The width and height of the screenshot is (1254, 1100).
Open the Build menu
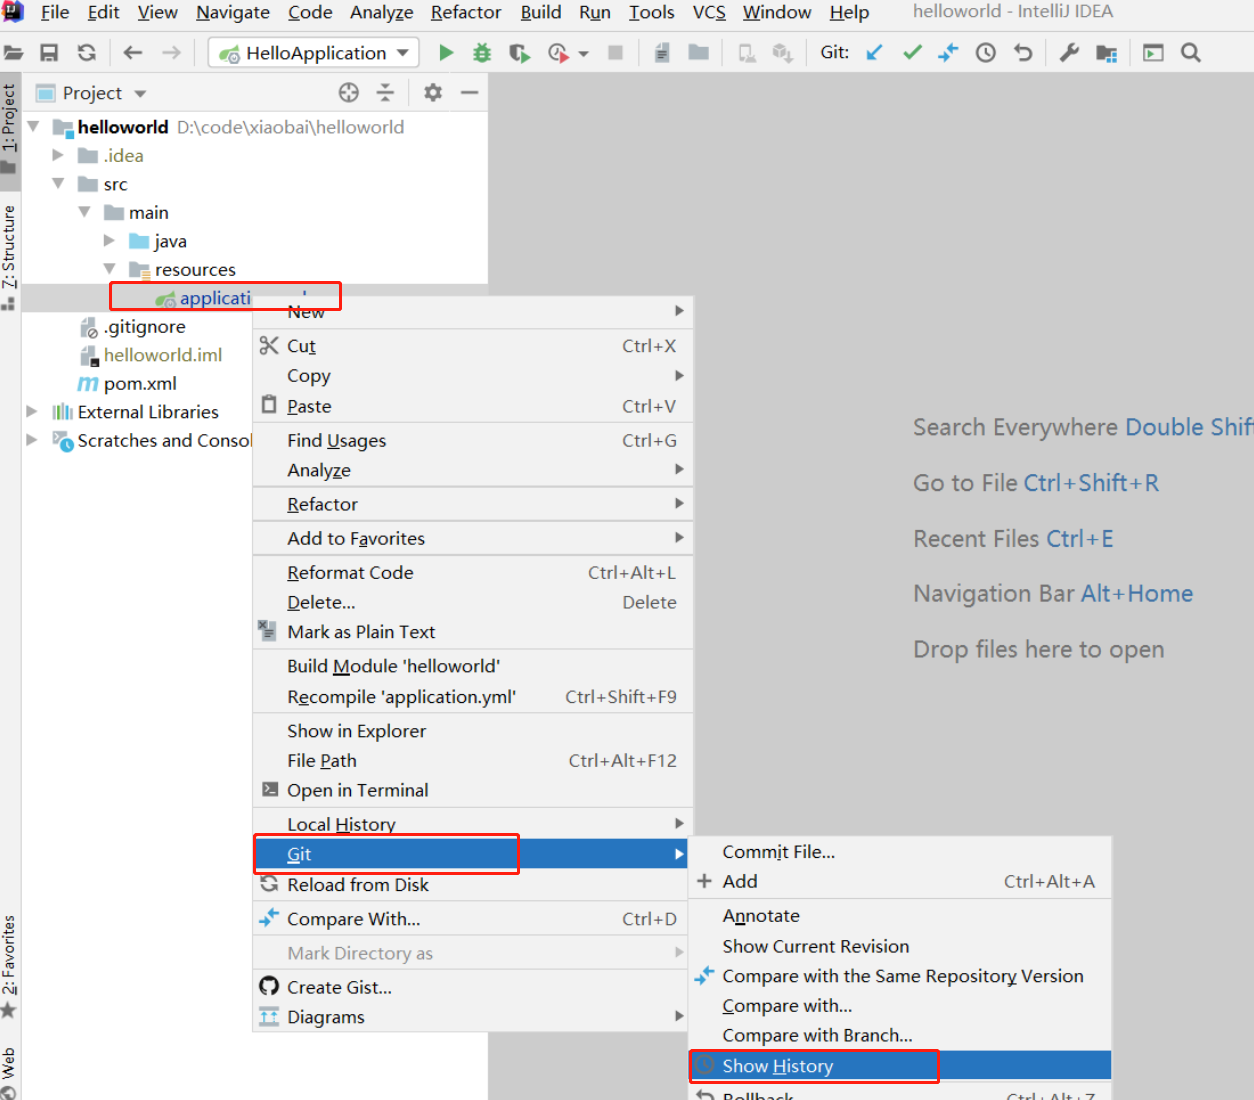[541, 12]
